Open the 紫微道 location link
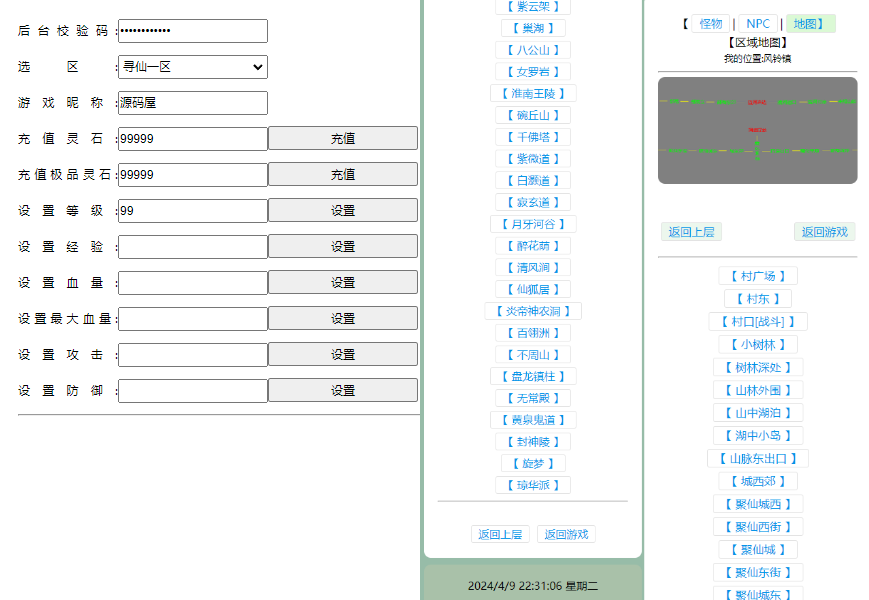 coord(533,159)
